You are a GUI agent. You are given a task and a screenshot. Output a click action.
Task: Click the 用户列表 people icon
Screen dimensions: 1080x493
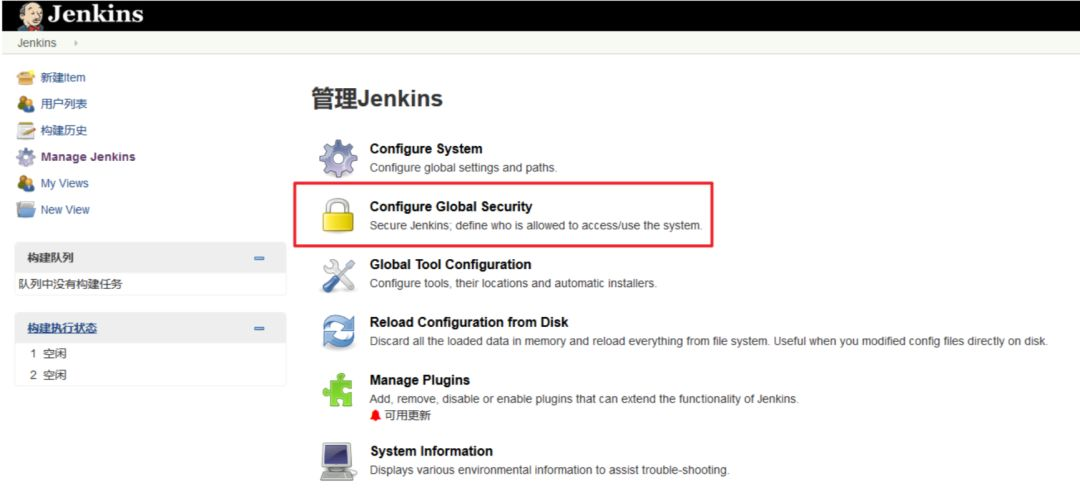25,104
